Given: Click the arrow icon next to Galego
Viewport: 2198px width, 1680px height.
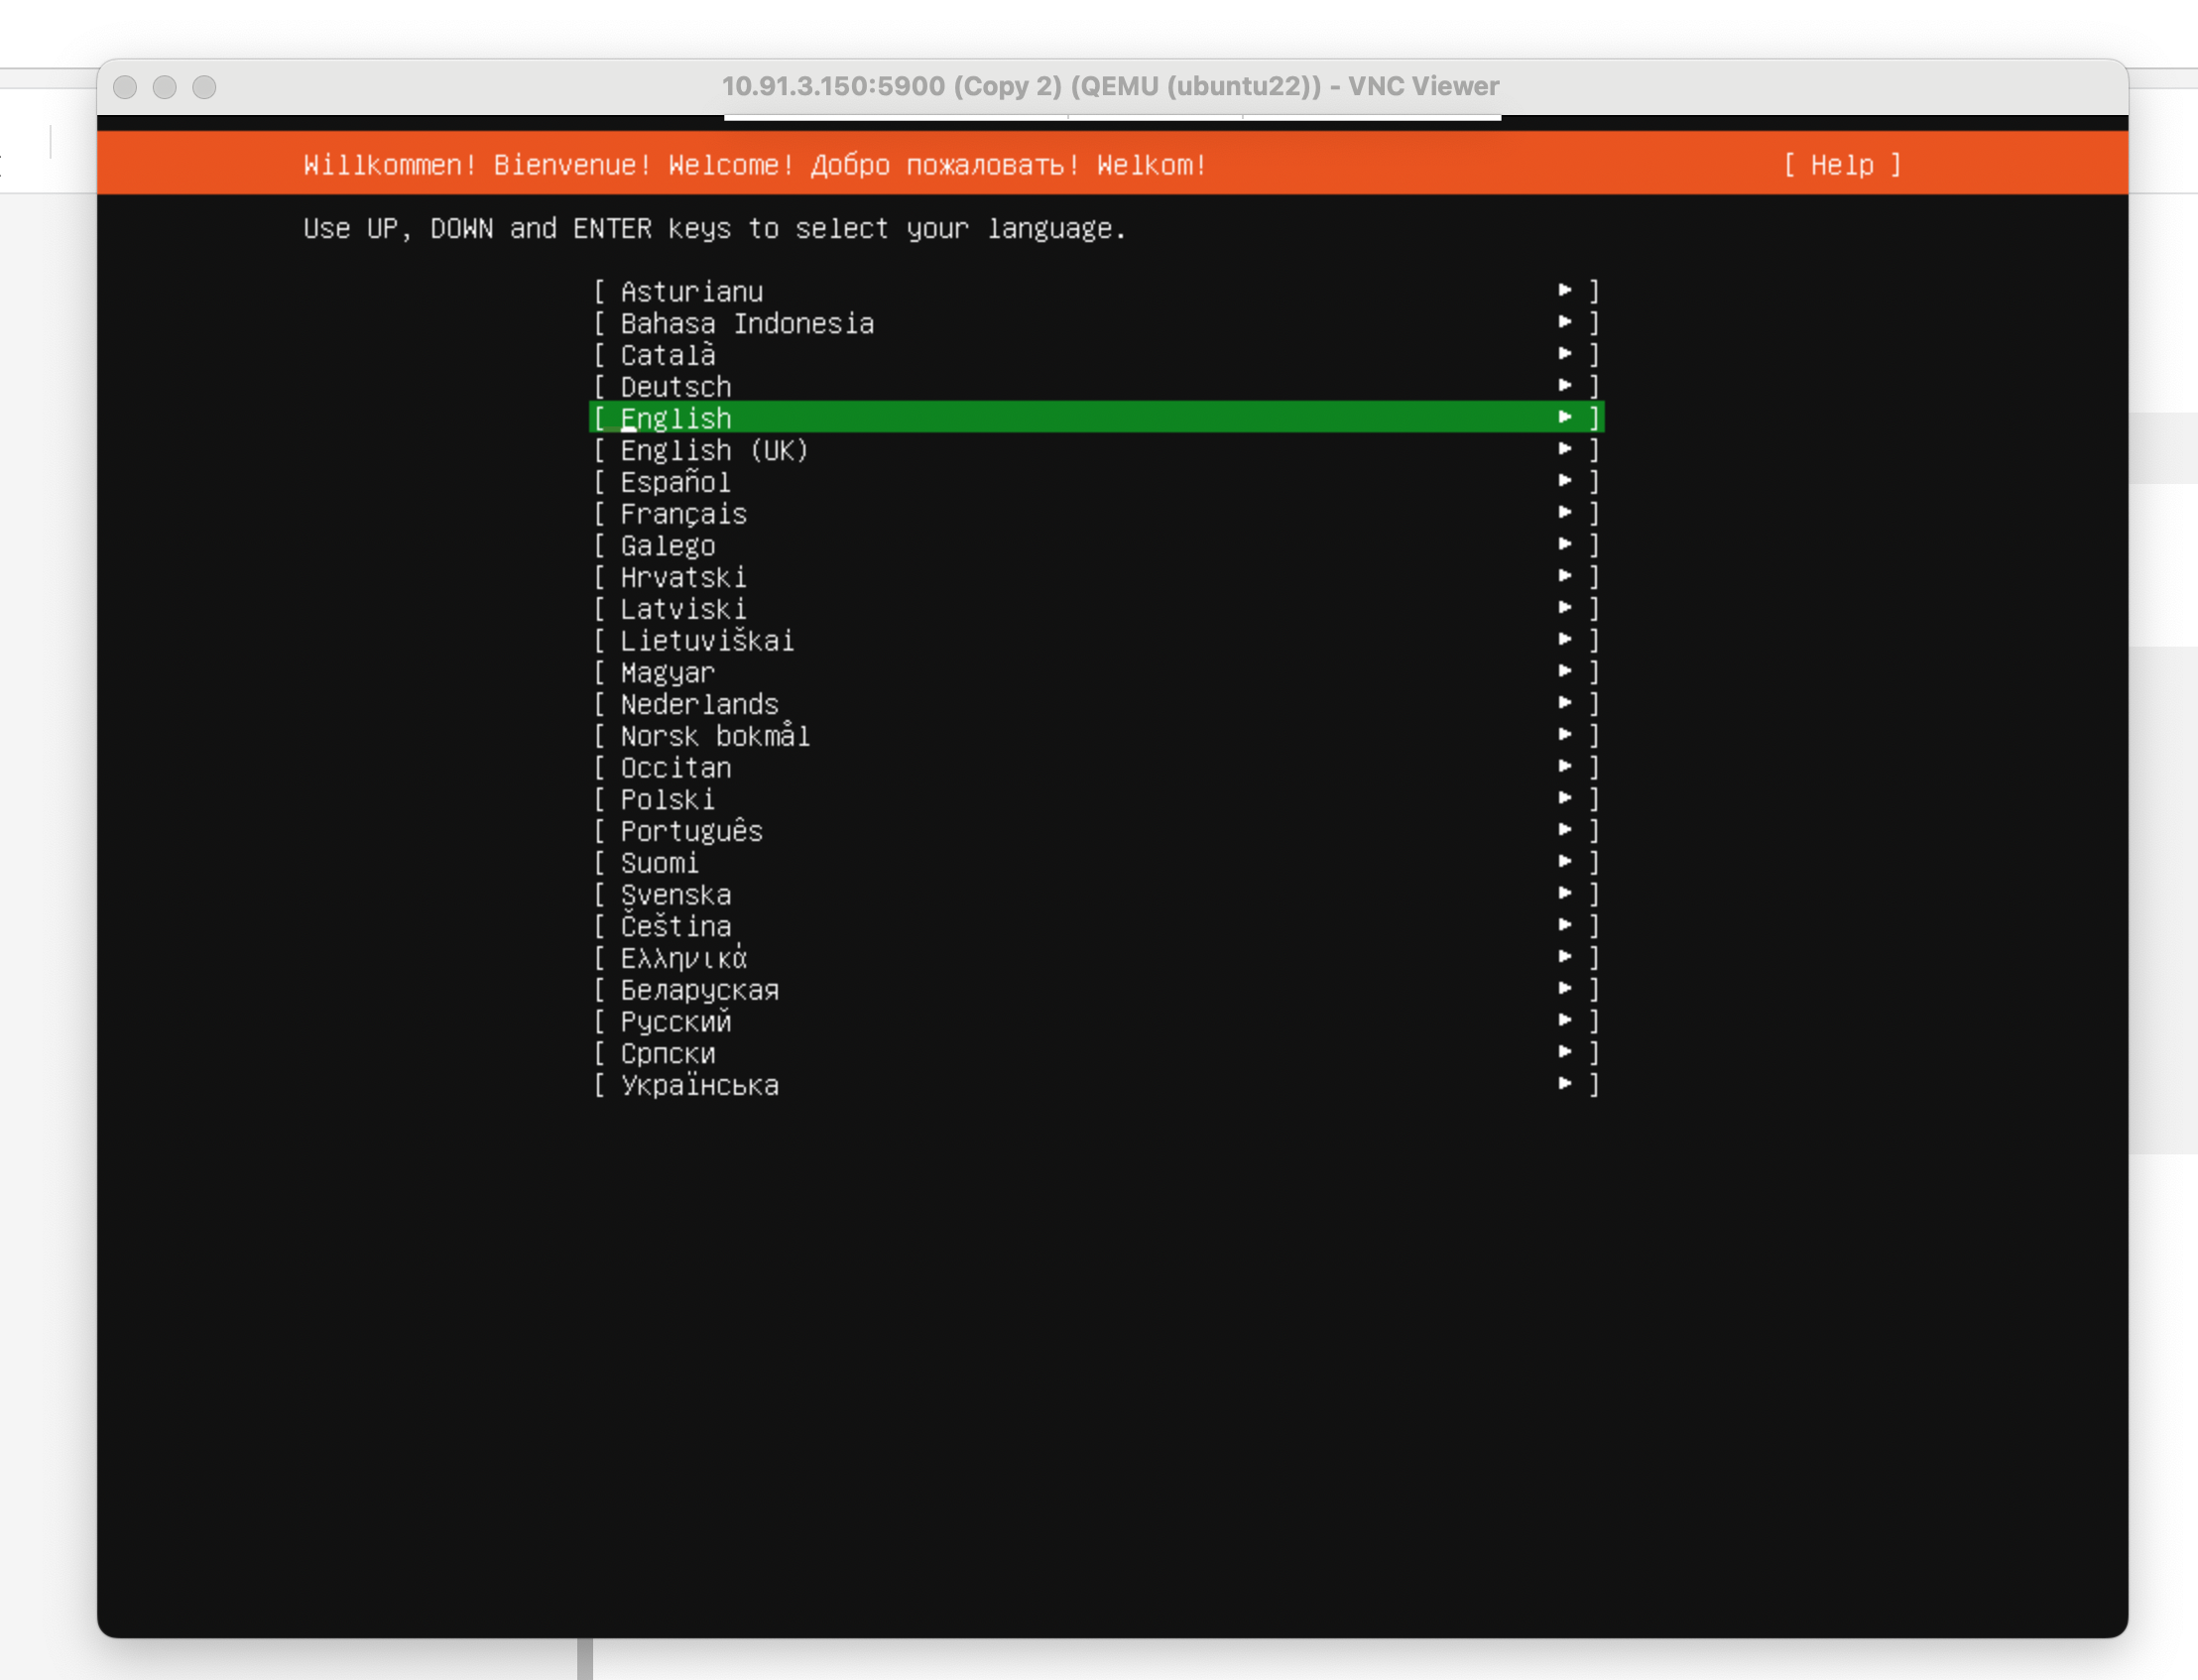Looking at the screenshot, I should pos(1565,543).
